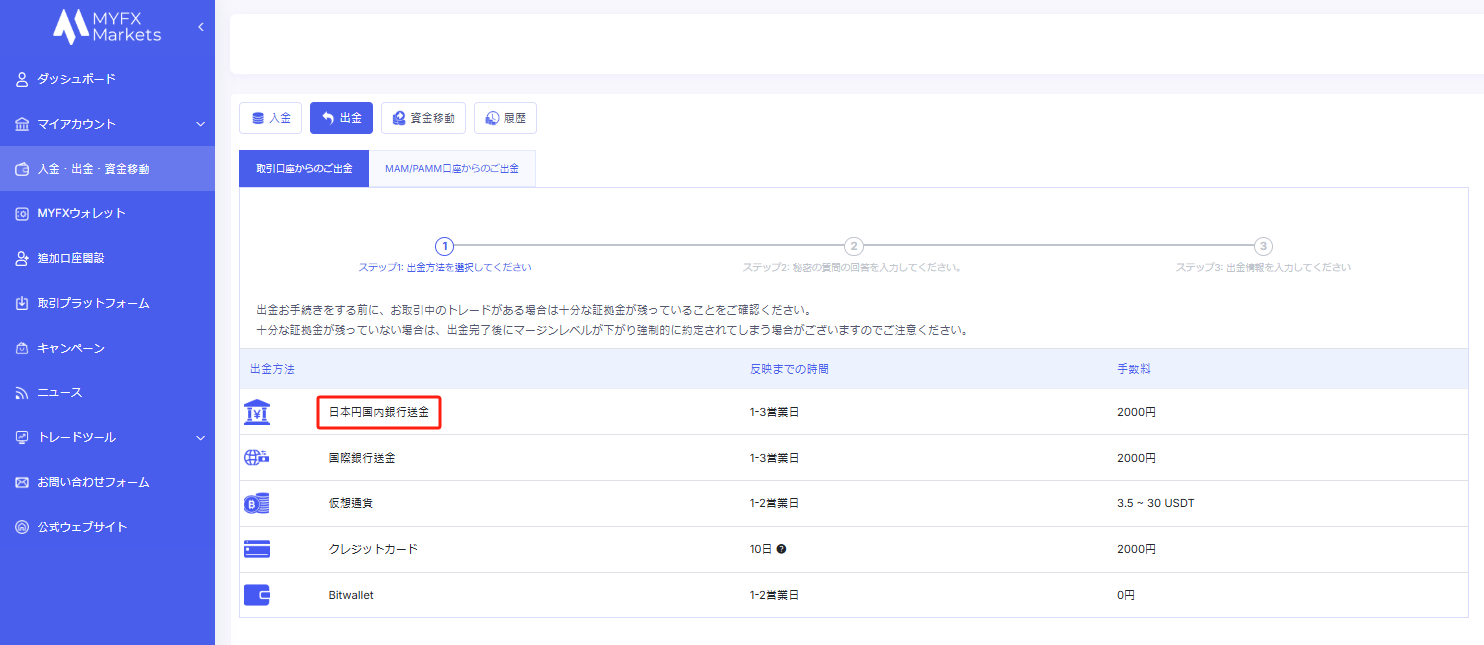This screenshot has width=1484, height=645.
Task: Select 日本円国内銀行送金 withdrawal method
Action: coord(379,412)
